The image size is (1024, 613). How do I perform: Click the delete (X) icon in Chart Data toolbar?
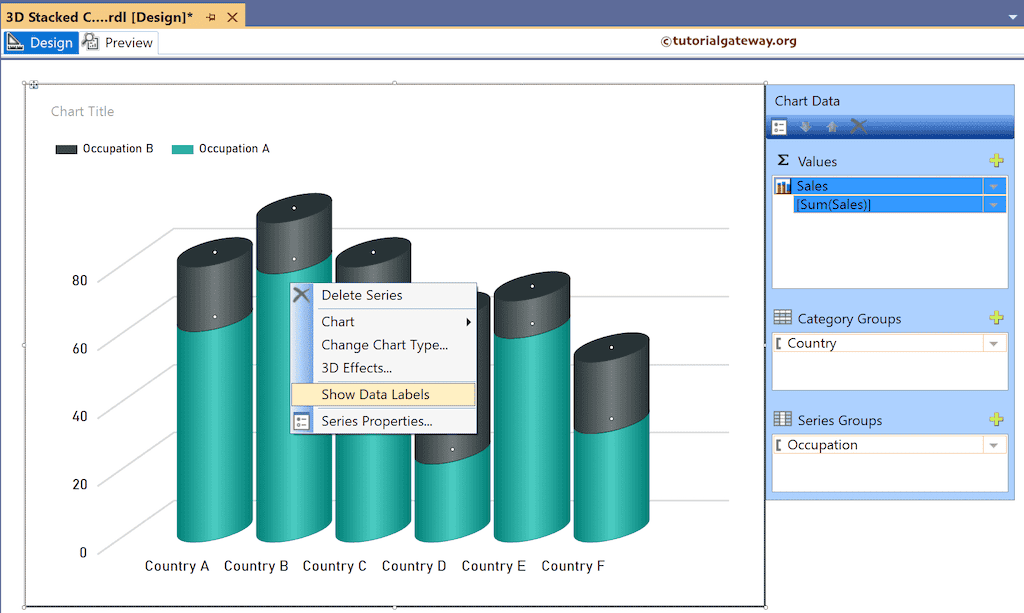(x=857, y=127)
